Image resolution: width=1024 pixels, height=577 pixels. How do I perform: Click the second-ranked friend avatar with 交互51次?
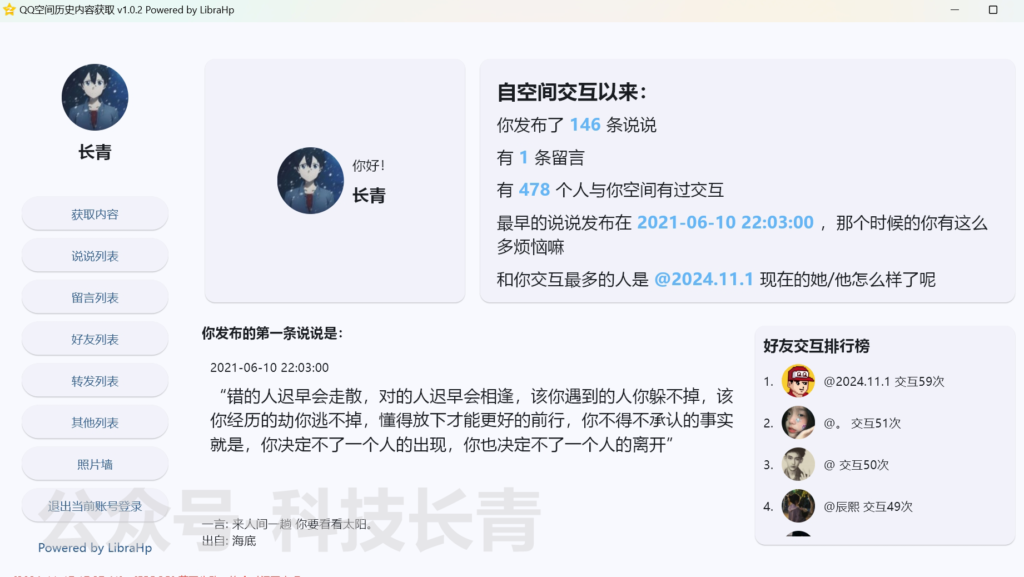(798, 423)
